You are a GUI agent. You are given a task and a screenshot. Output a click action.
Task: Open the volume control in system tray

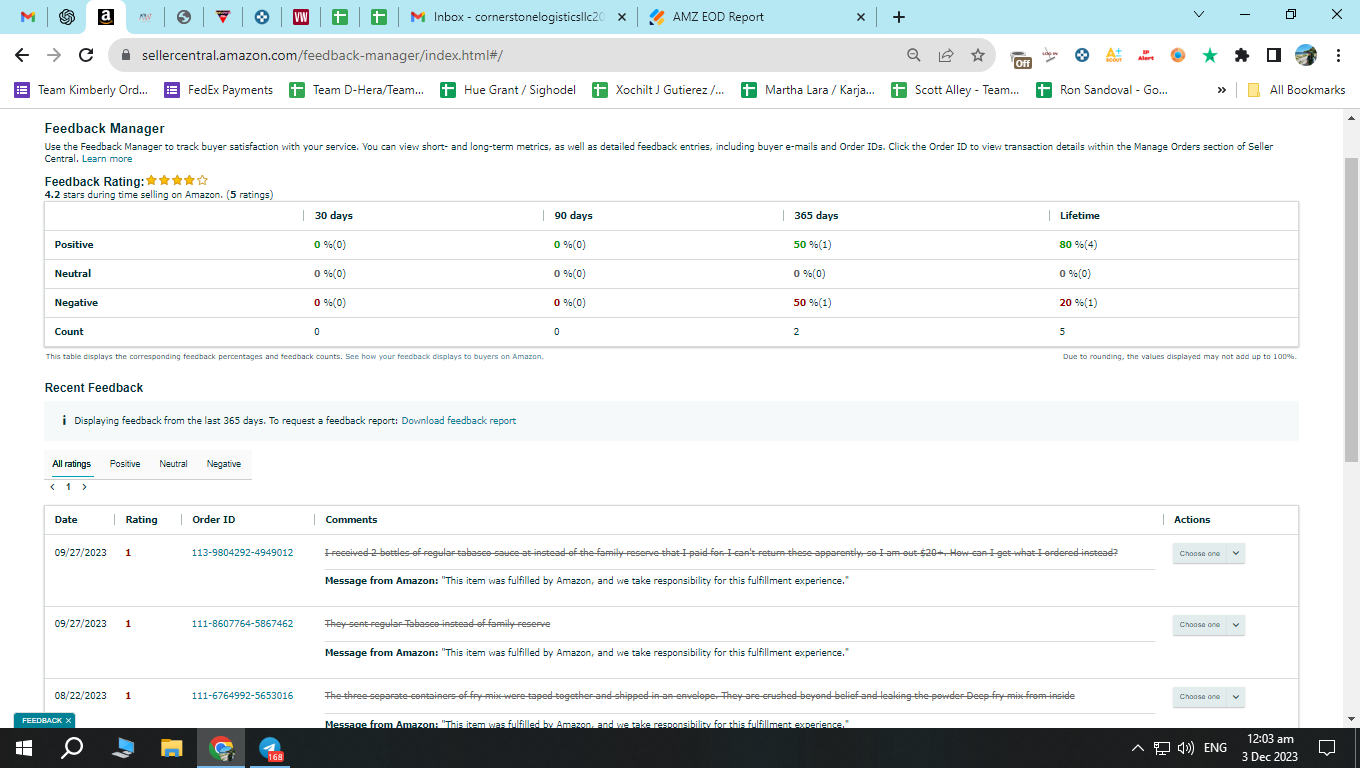pyautogui.click(x=1186, y=748)
